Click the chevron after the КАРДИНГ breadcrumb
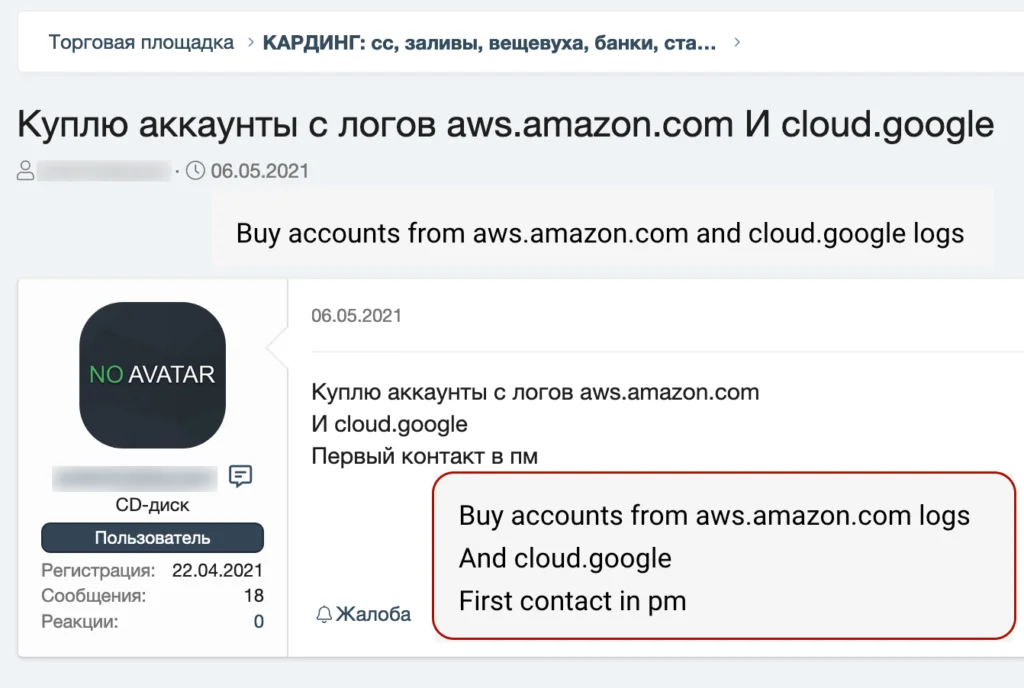 pos(736,43)
